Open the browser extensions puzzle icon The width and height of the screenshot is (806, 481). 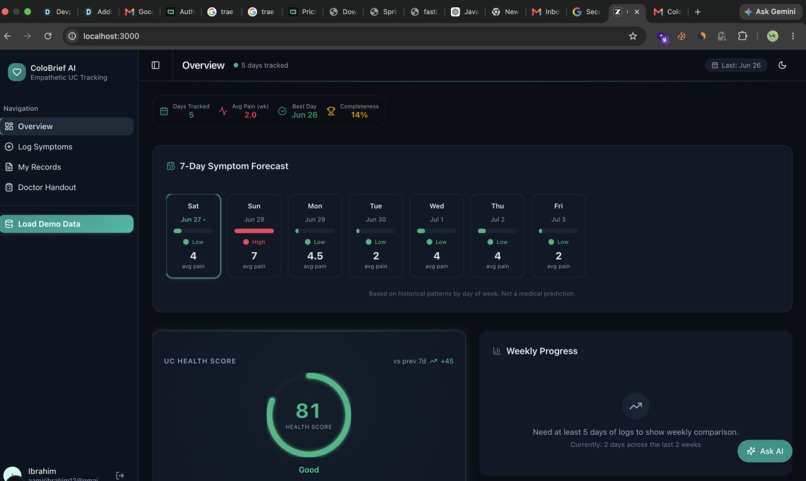742,36
